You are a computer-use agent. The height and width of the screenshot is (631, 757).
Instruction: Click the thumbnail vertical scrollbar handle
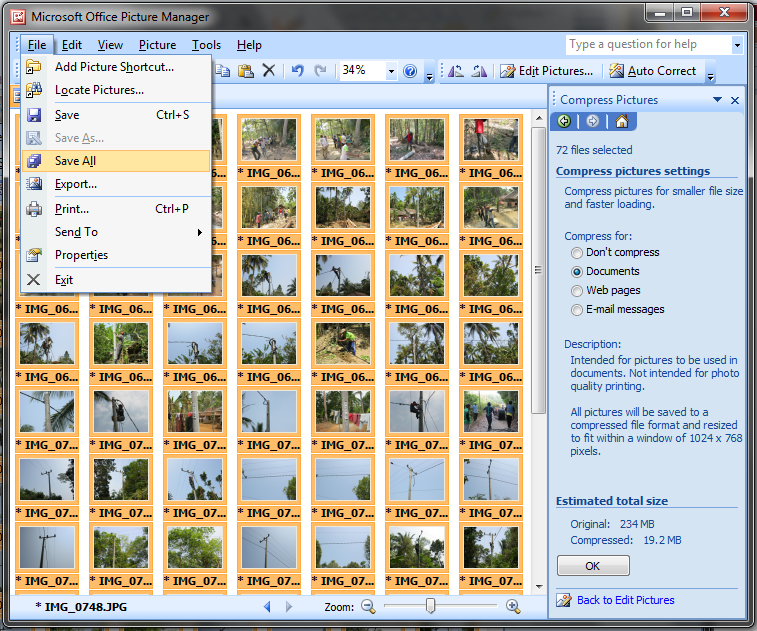click(x=538, y=270)
